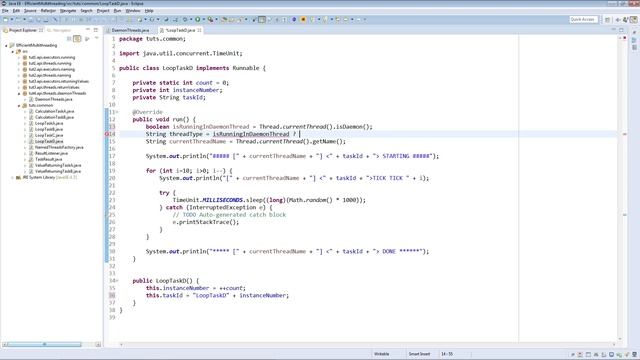640x360 pixels.
Task: Open the Navigate menu
Action: pos(68,11)
